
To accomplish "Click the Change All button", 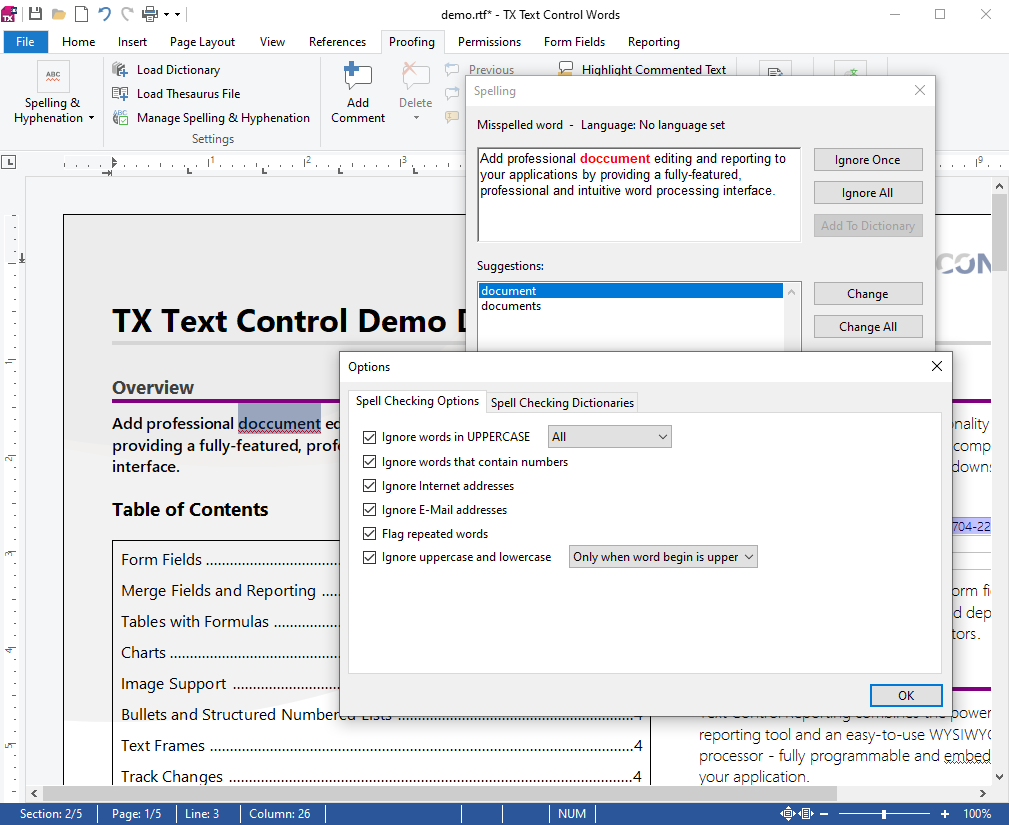I will 867,326.
